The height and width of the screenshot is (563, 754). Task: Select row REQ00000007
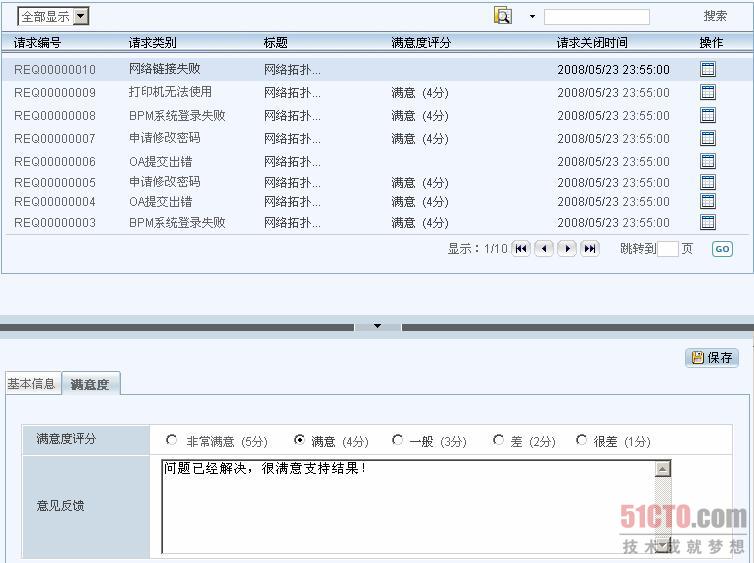click(x=377, y=138)
